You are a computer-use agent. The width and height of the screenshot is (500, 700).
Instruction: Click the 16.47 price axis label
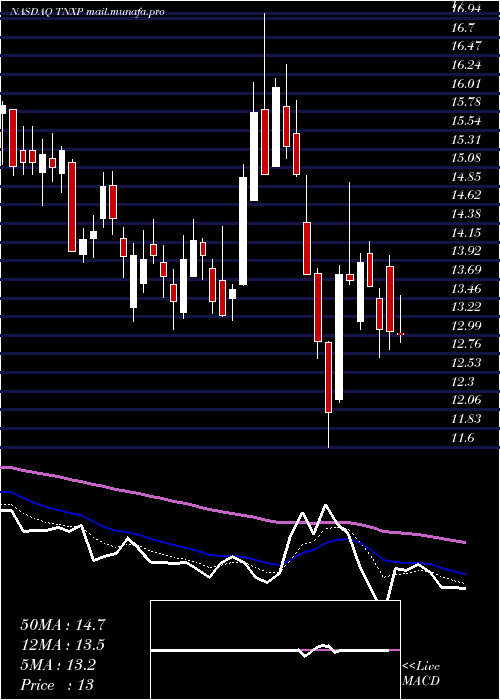click(x=467, y=46)
